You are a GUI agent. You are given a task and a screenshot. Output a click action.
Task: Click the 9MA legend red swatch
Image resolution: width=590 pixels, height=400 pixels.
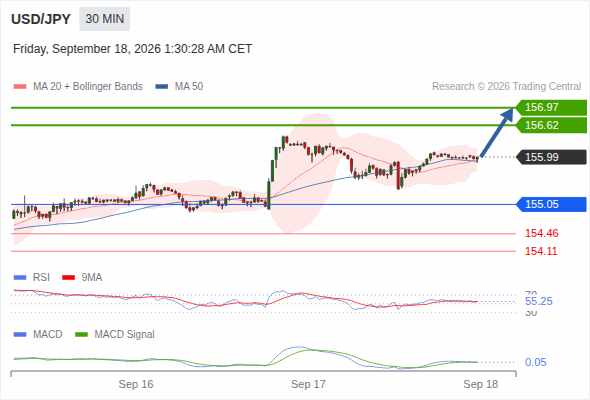click(x=68, y=278)
